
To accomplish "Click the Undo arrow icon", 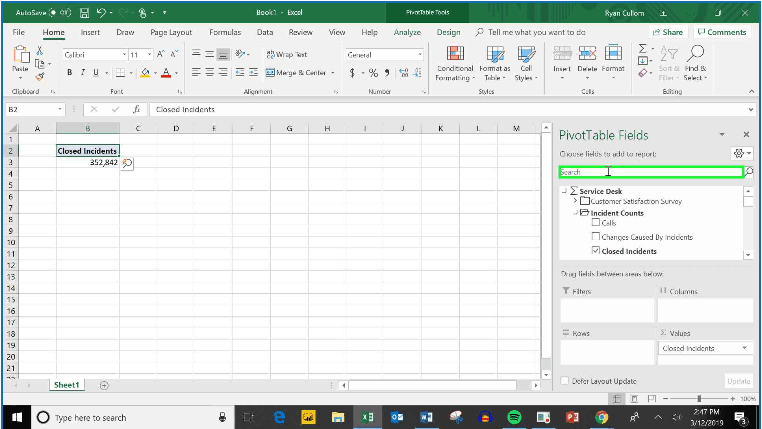I will (x=101, y=13).
